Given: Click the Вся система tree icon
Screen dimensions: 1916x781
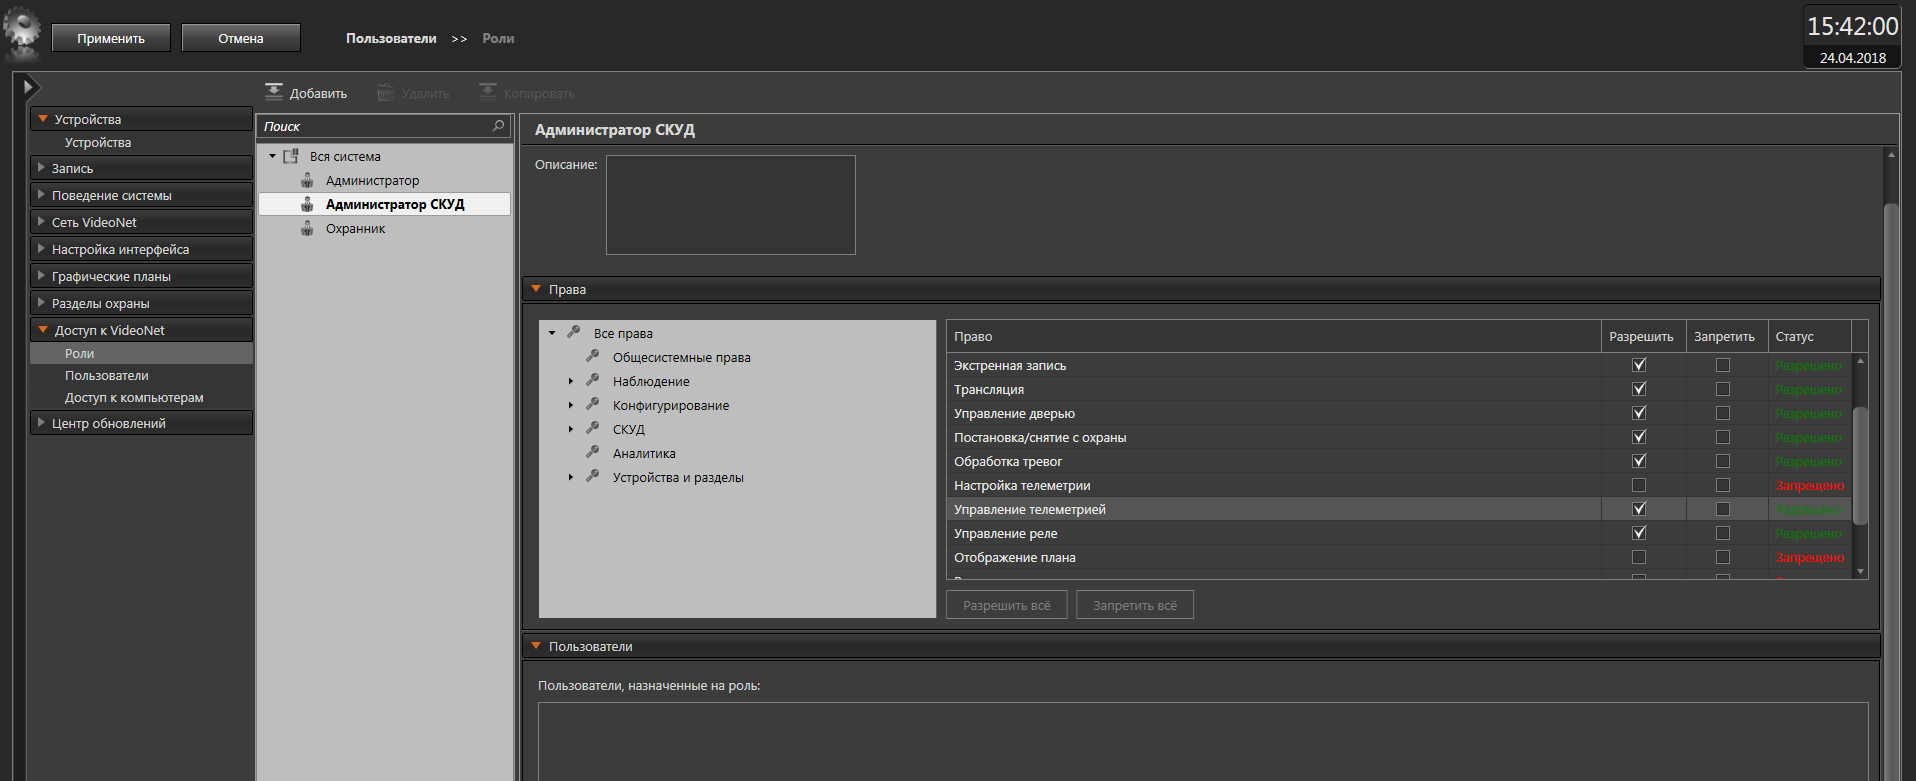Looking at the screenshot, I should [x=291, y=156].
